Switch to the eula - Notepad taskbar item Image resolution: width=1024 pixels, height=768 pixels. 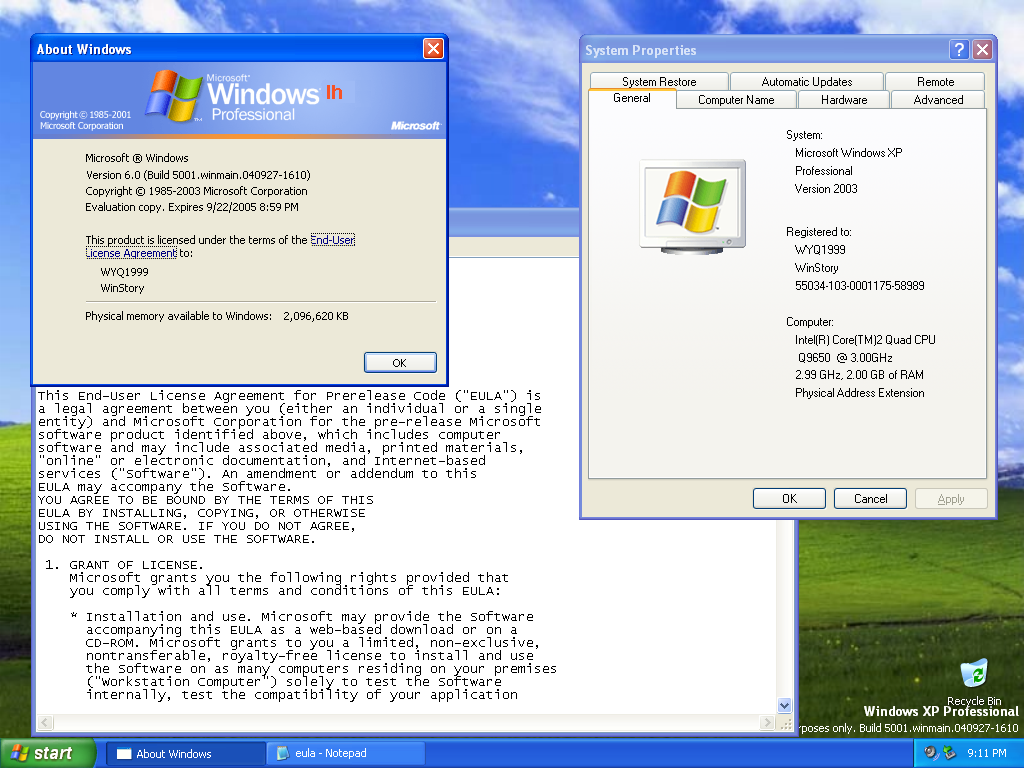345,753
